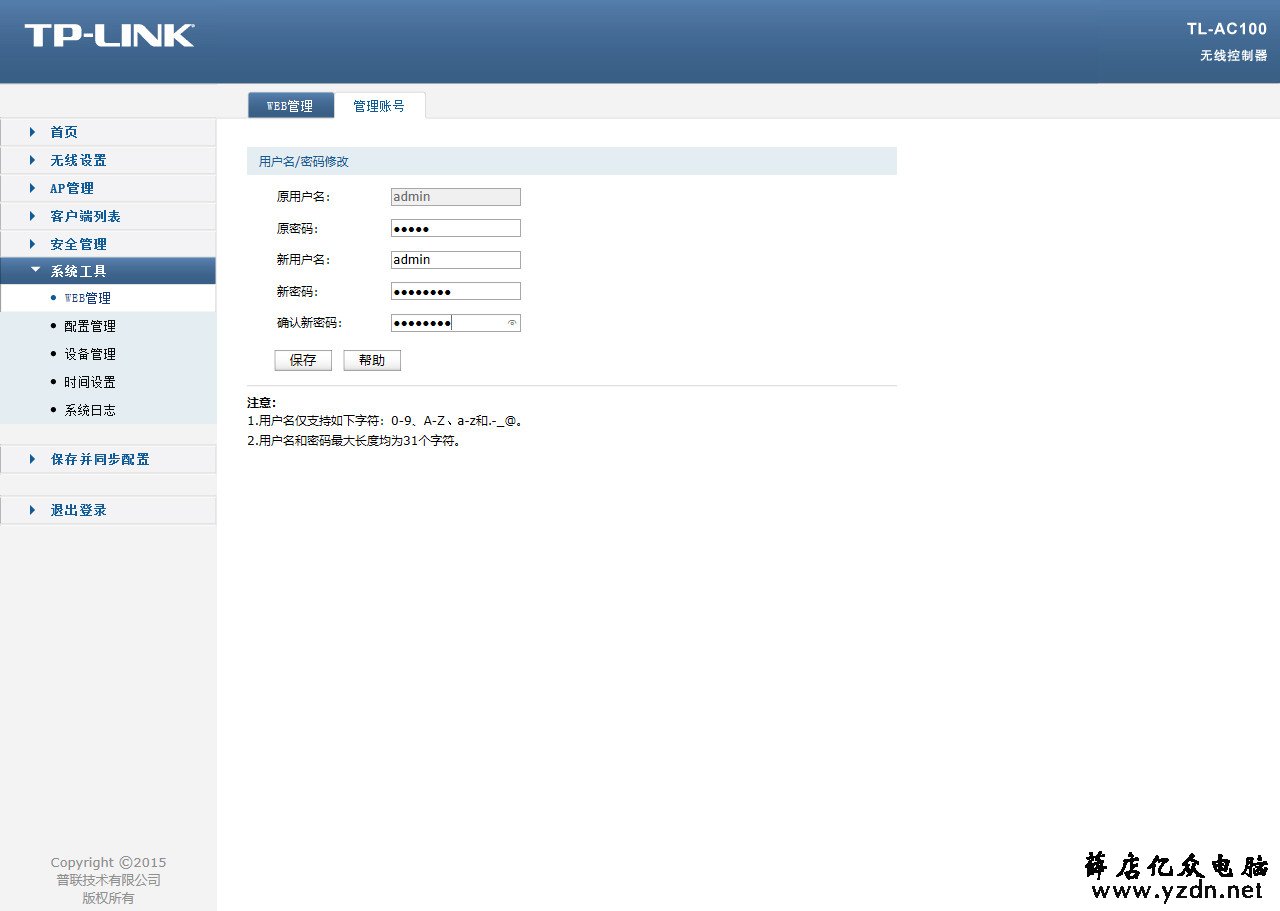Image resolution: width=1280 pixels, height=911 pixels.
Task: Click the 确认新密码: label
Action: pos(310,323)
